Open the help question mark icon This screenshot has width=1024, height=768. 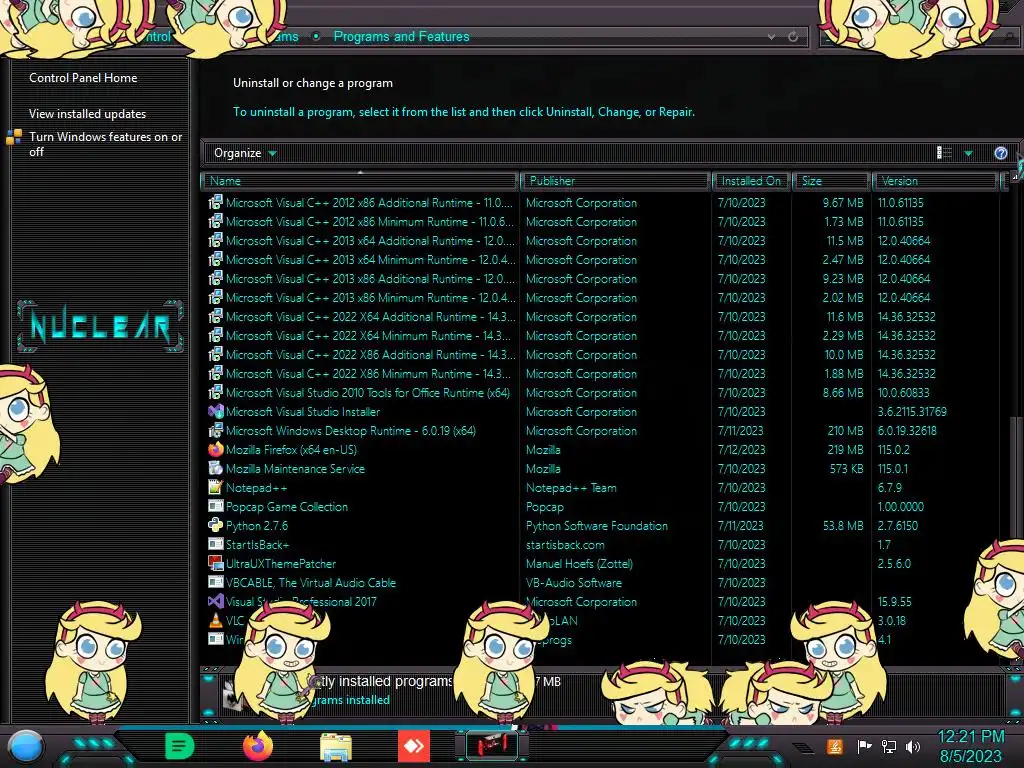(x=1000, y=153)
